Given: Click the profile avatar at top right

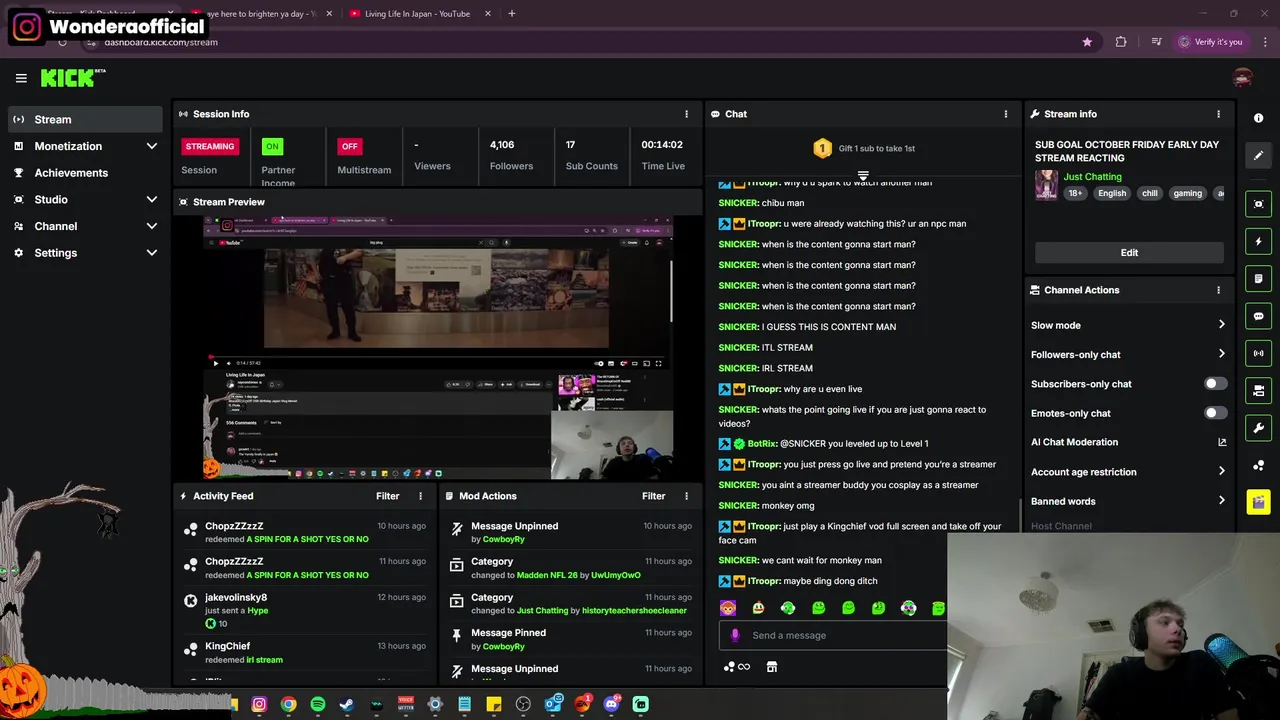Looking at the screenshot, I should [1243, 78].
